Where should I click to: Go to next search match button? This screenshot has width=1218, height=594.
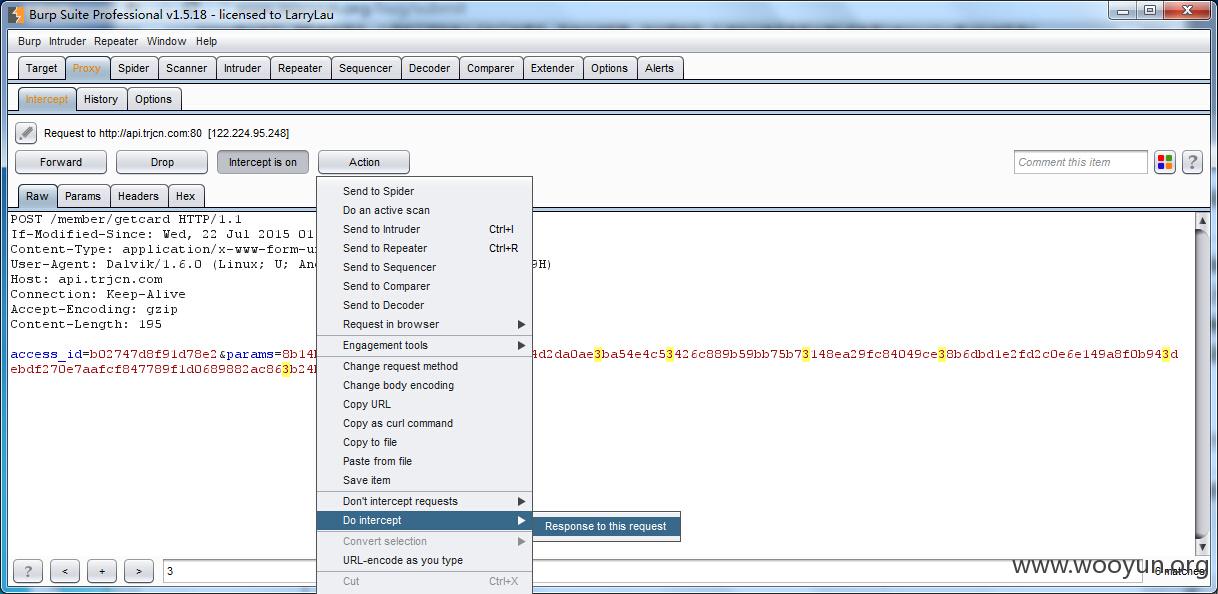(139, 571)
